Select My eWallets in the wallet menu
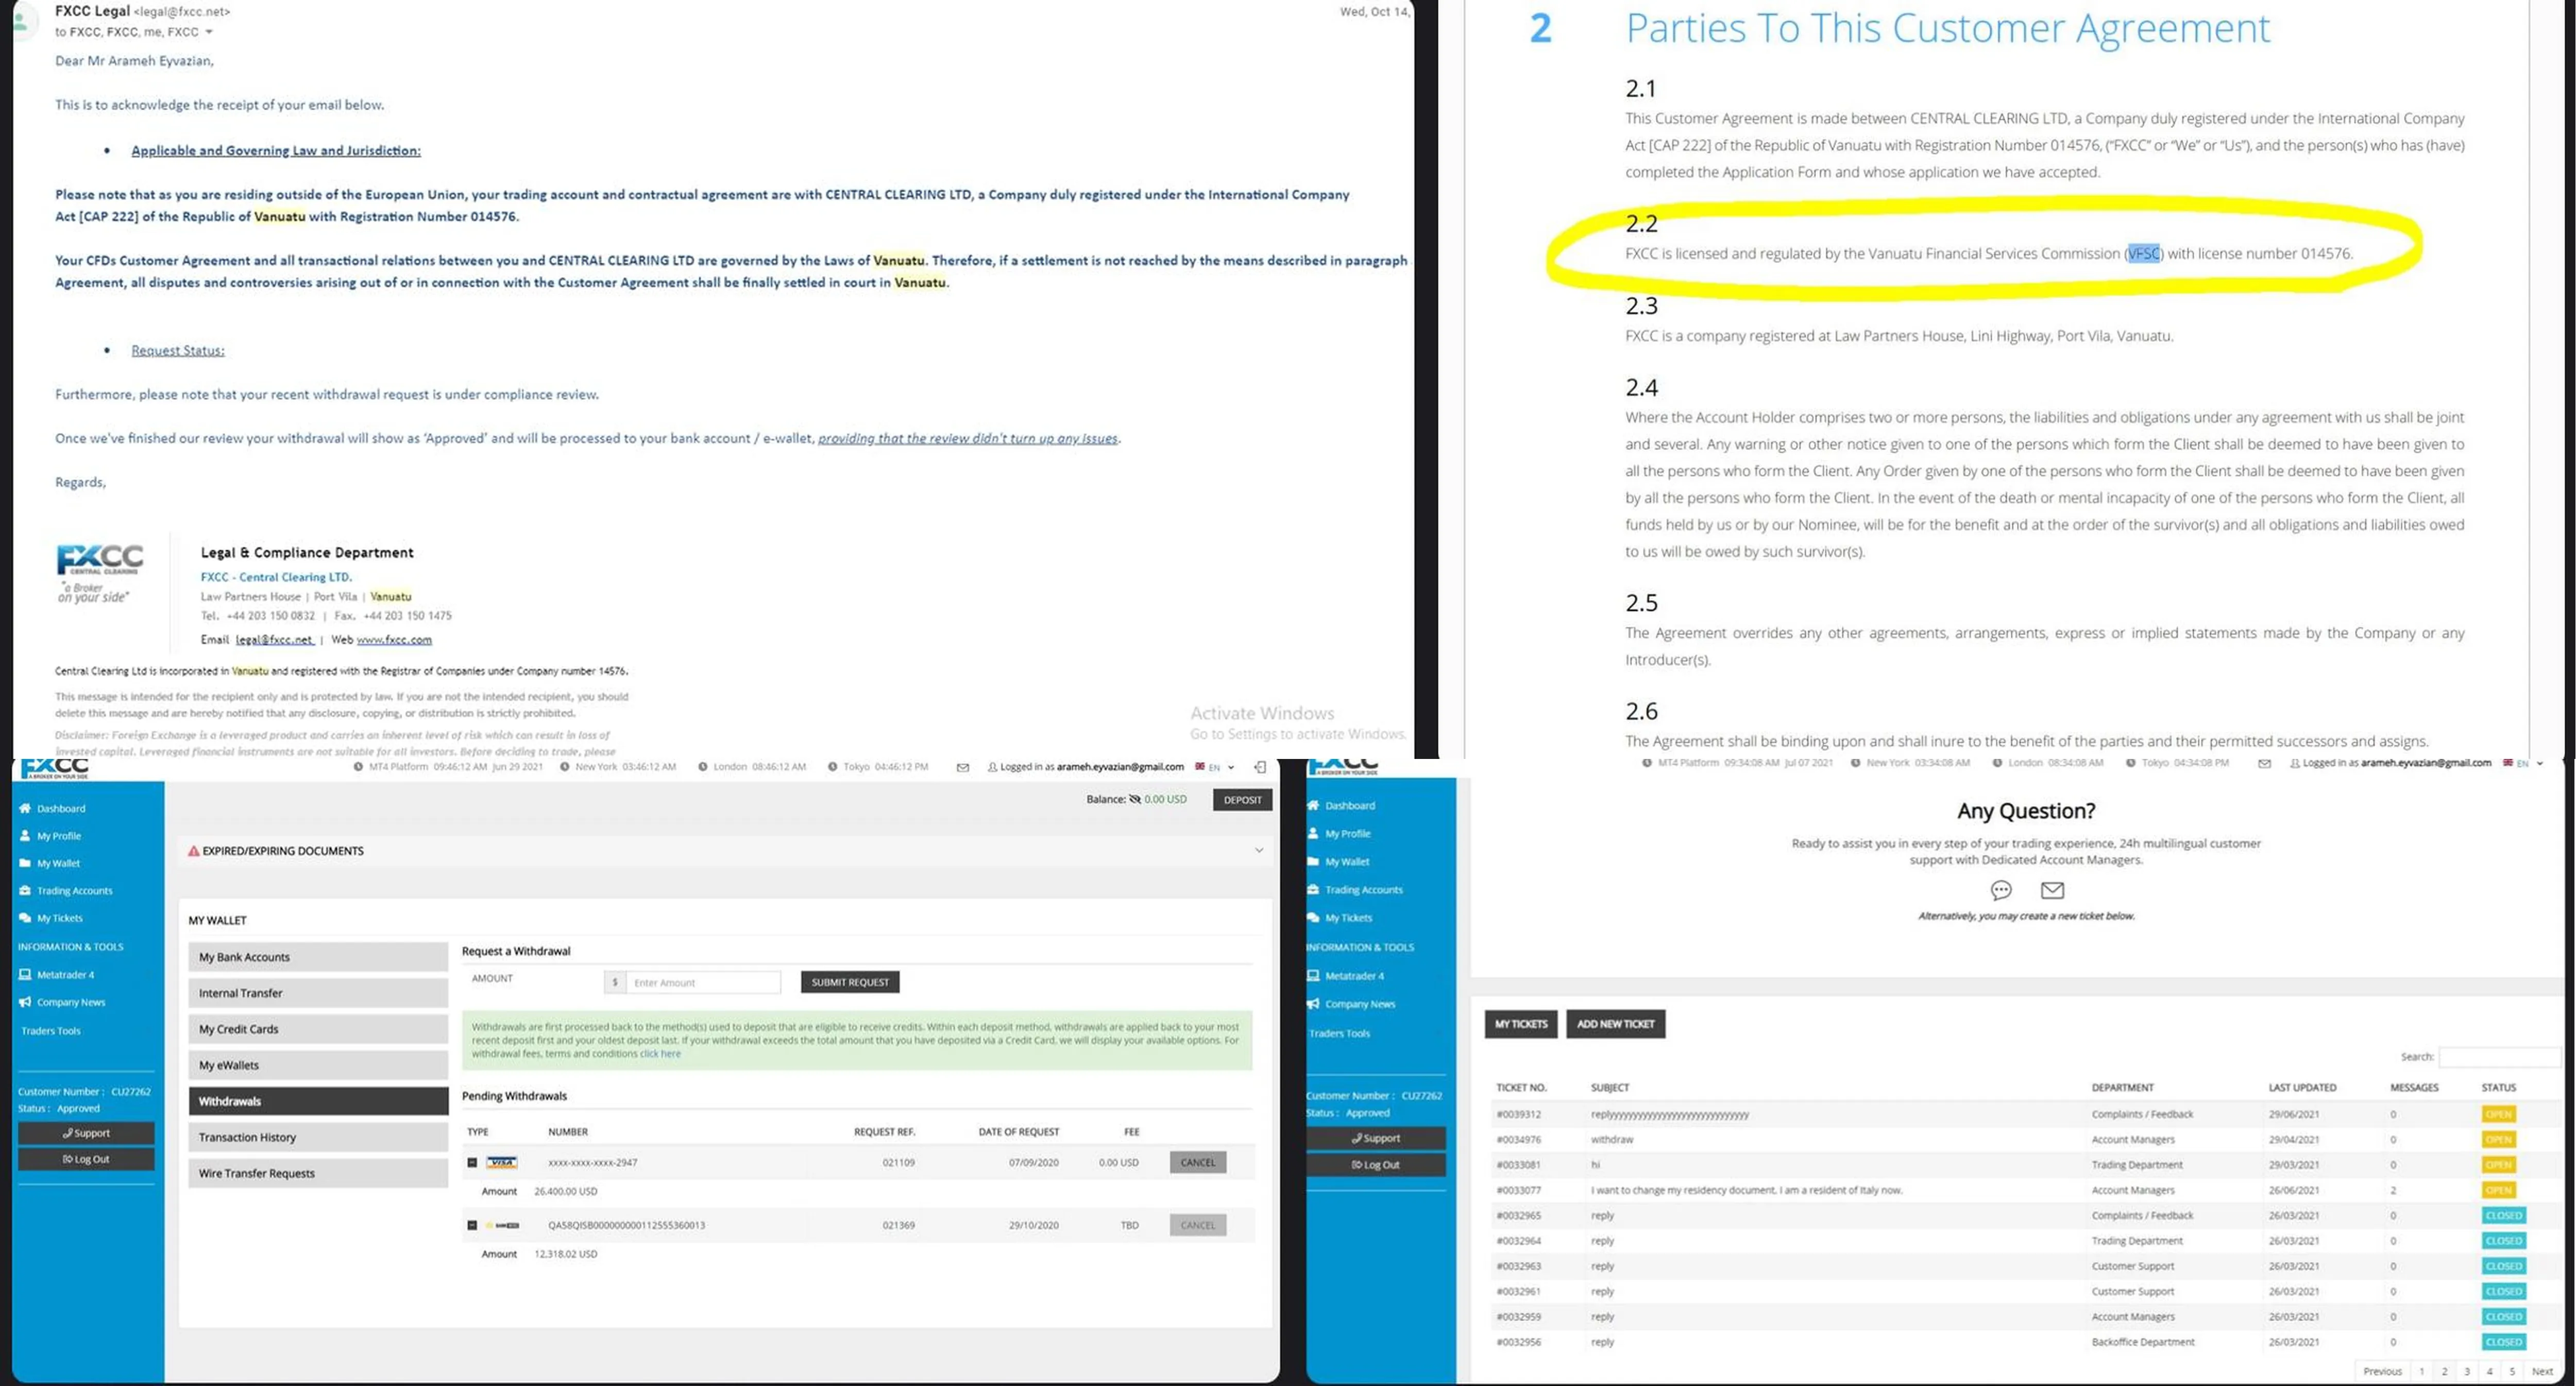This screenshot has height=1386, width=2576. click(318, 1065)
